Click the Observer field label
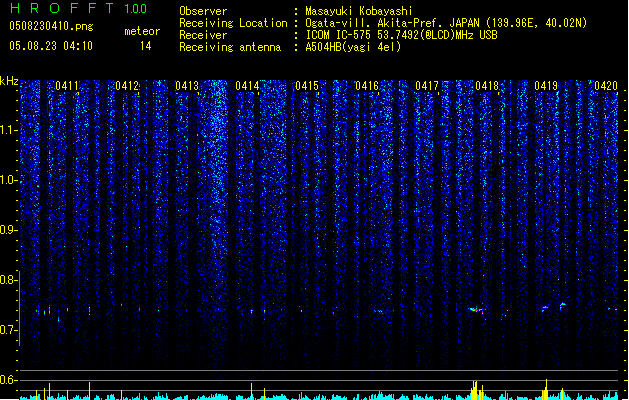This screenshot has height=400, width=629. point(203,11)
